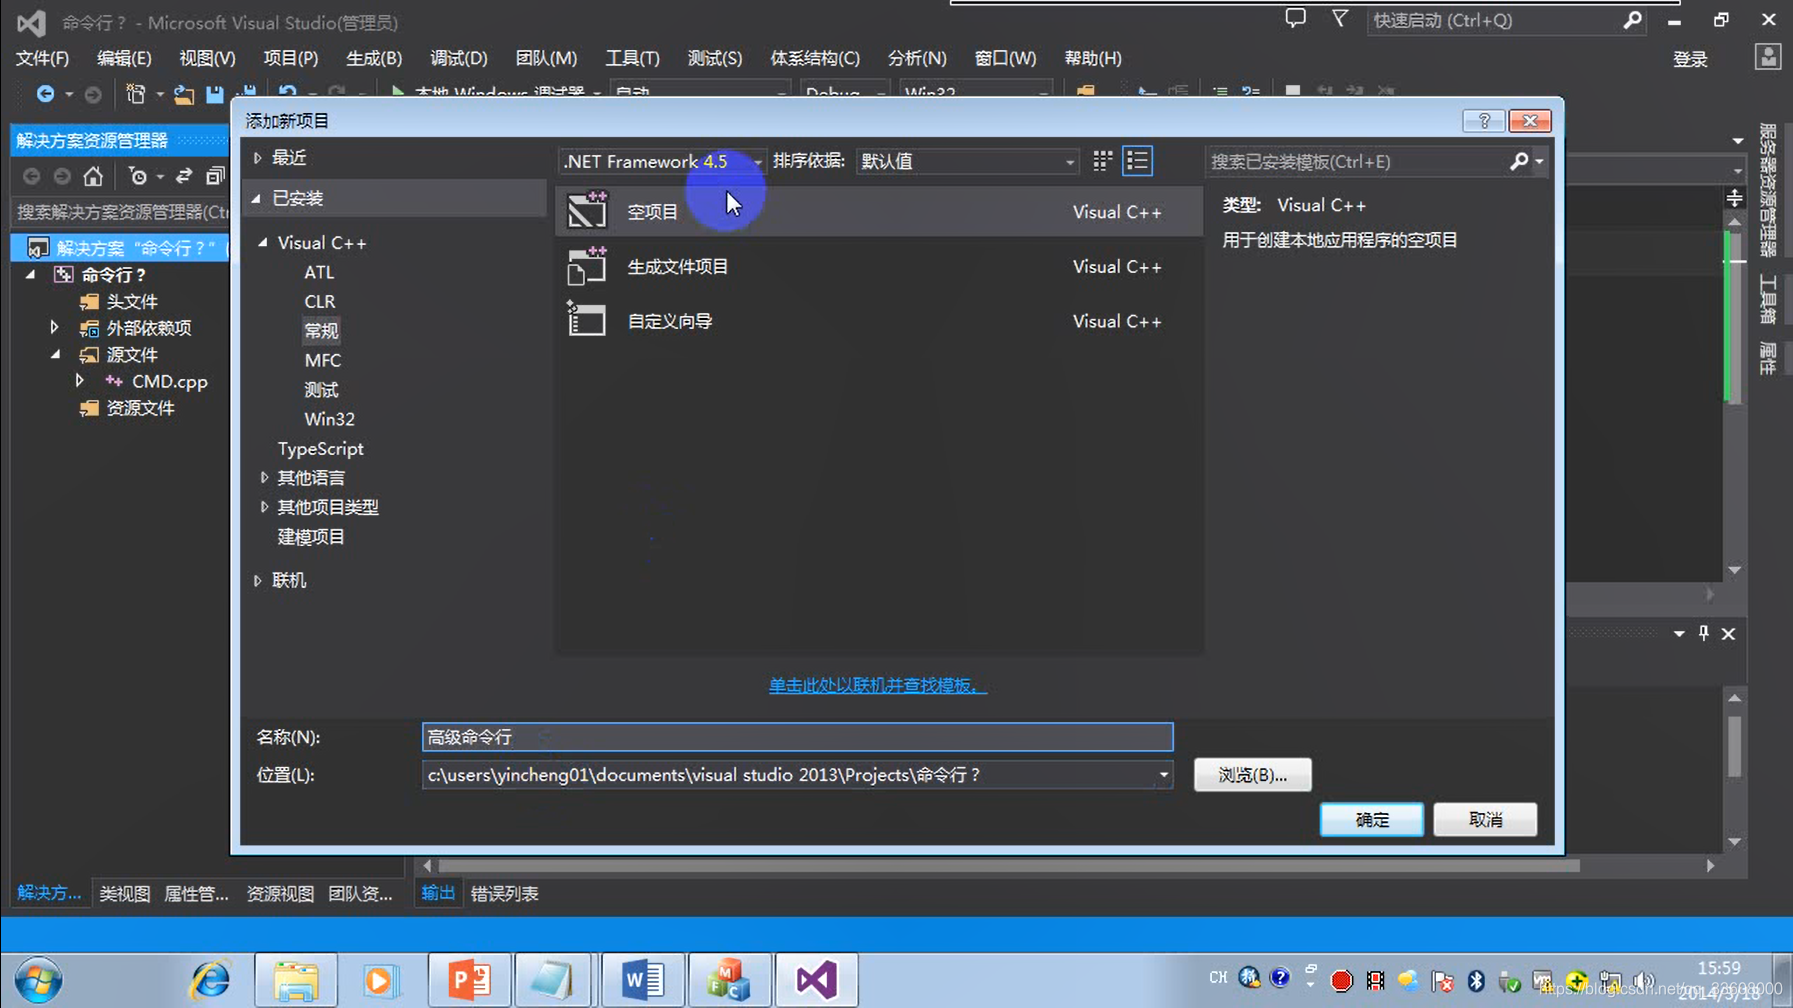Screen dimensions: 1793x1008
Task: Open the 体系结构(C) menu
Action: point(815,58)
